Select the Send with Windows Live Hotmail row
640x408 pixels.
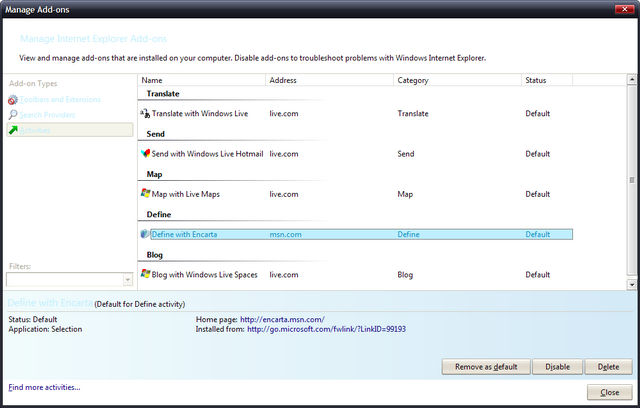click(356, 154)
